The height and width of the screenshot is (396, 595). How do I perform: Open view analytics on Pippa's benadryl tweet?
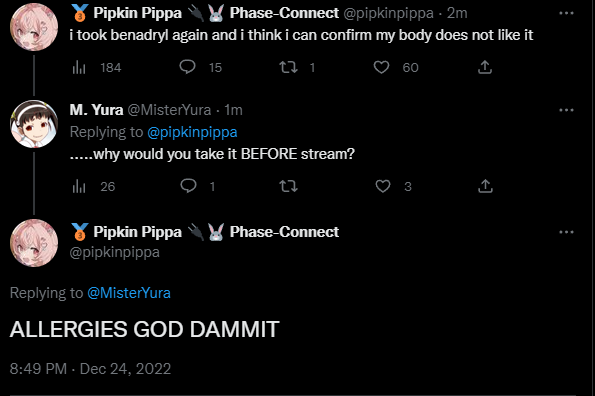96,68
